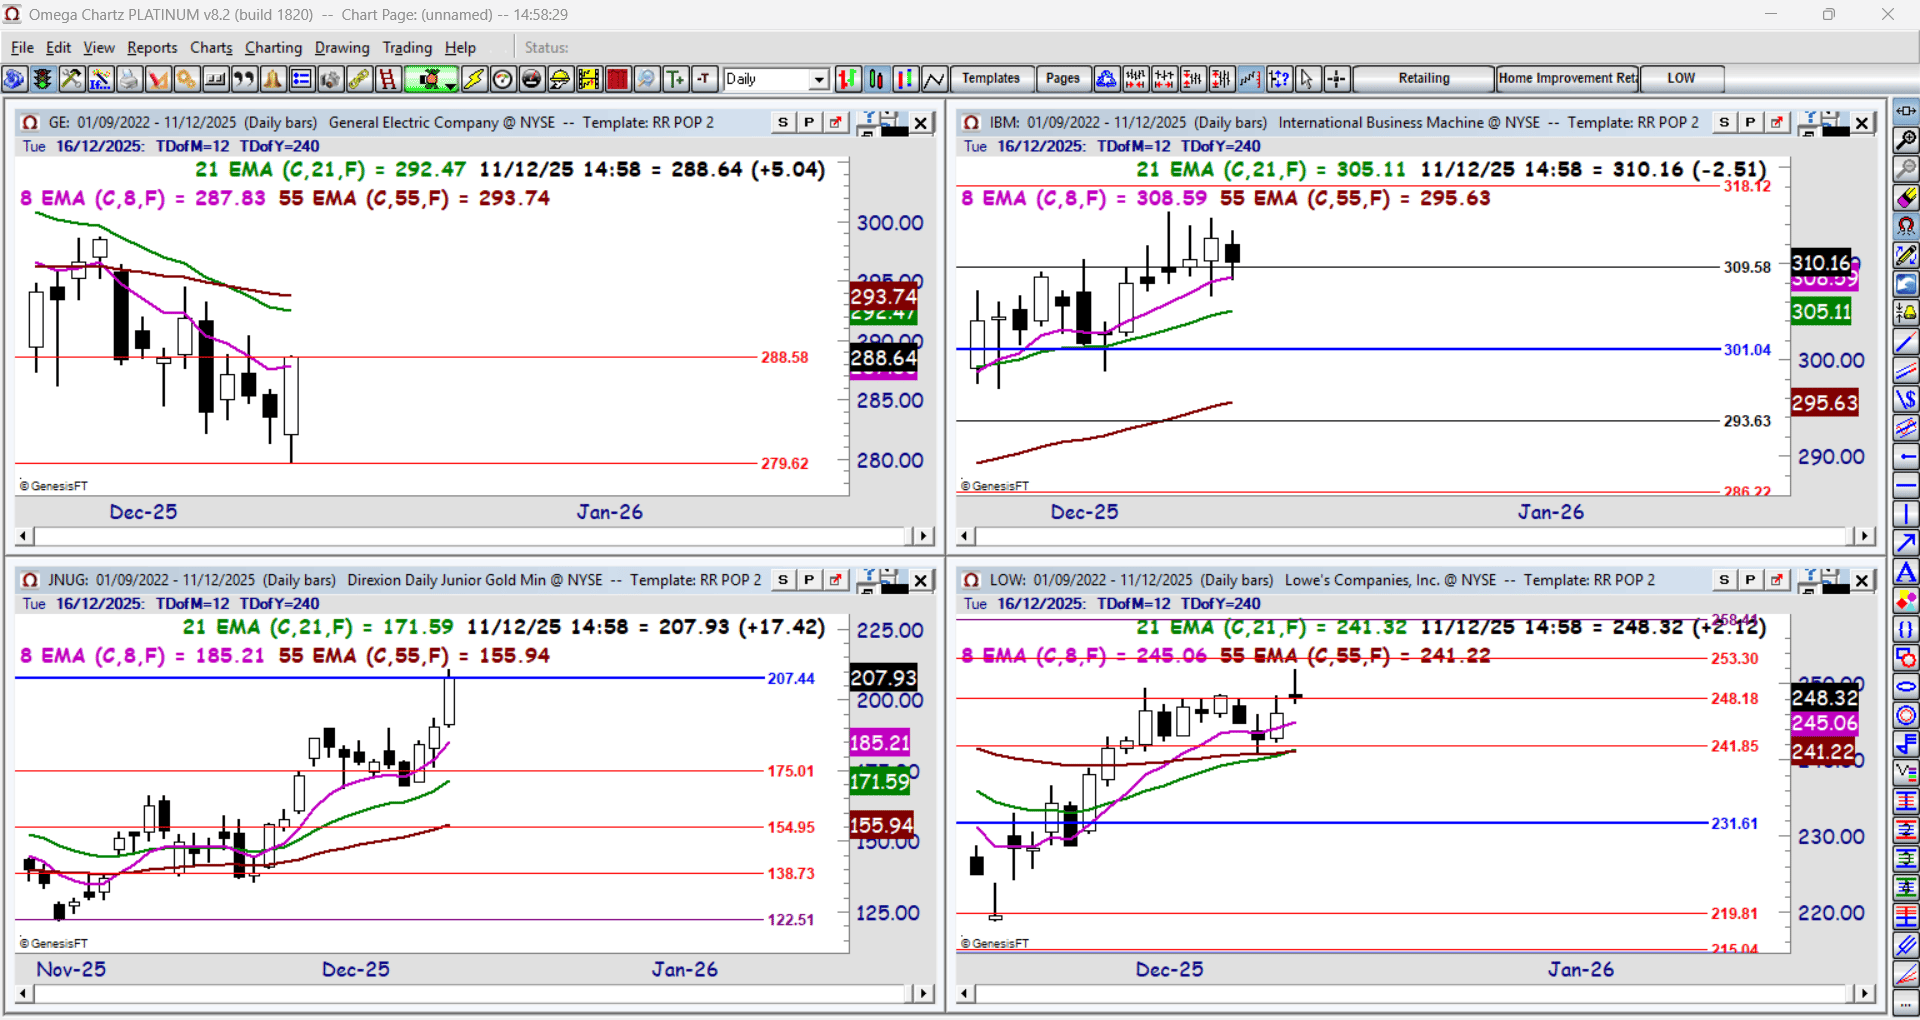Select the parallel lines channel tool

click(x=1906, y=372)
